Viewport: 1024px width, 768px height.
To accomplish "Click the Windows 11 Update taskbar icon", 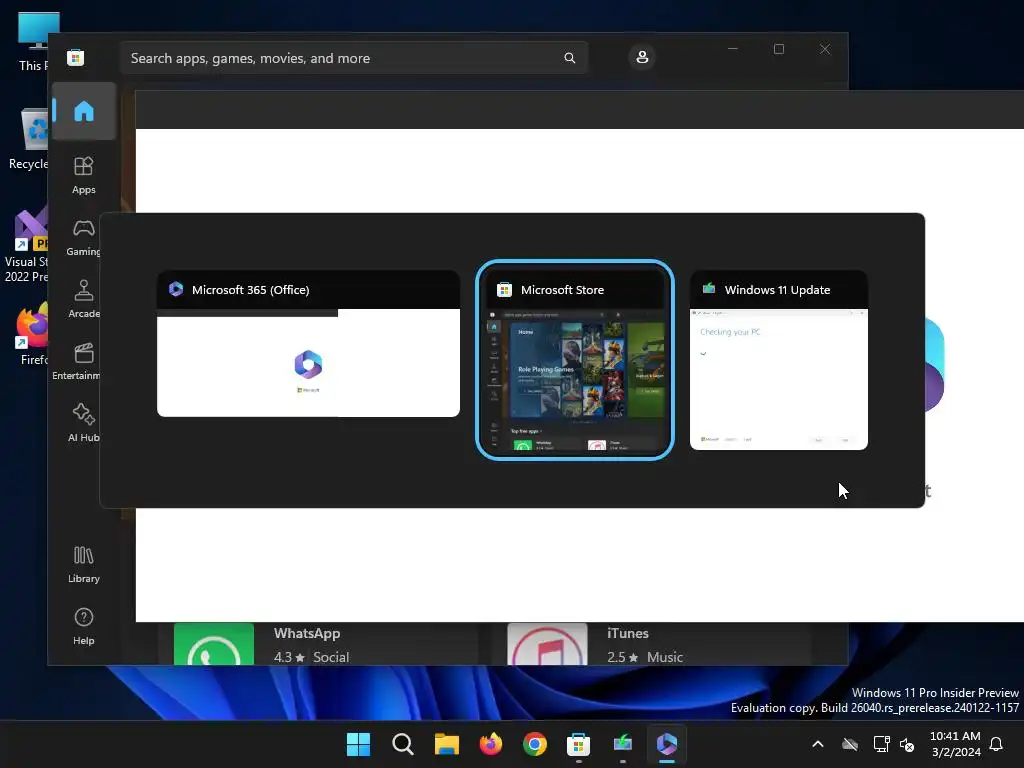I will click(622, 744).
